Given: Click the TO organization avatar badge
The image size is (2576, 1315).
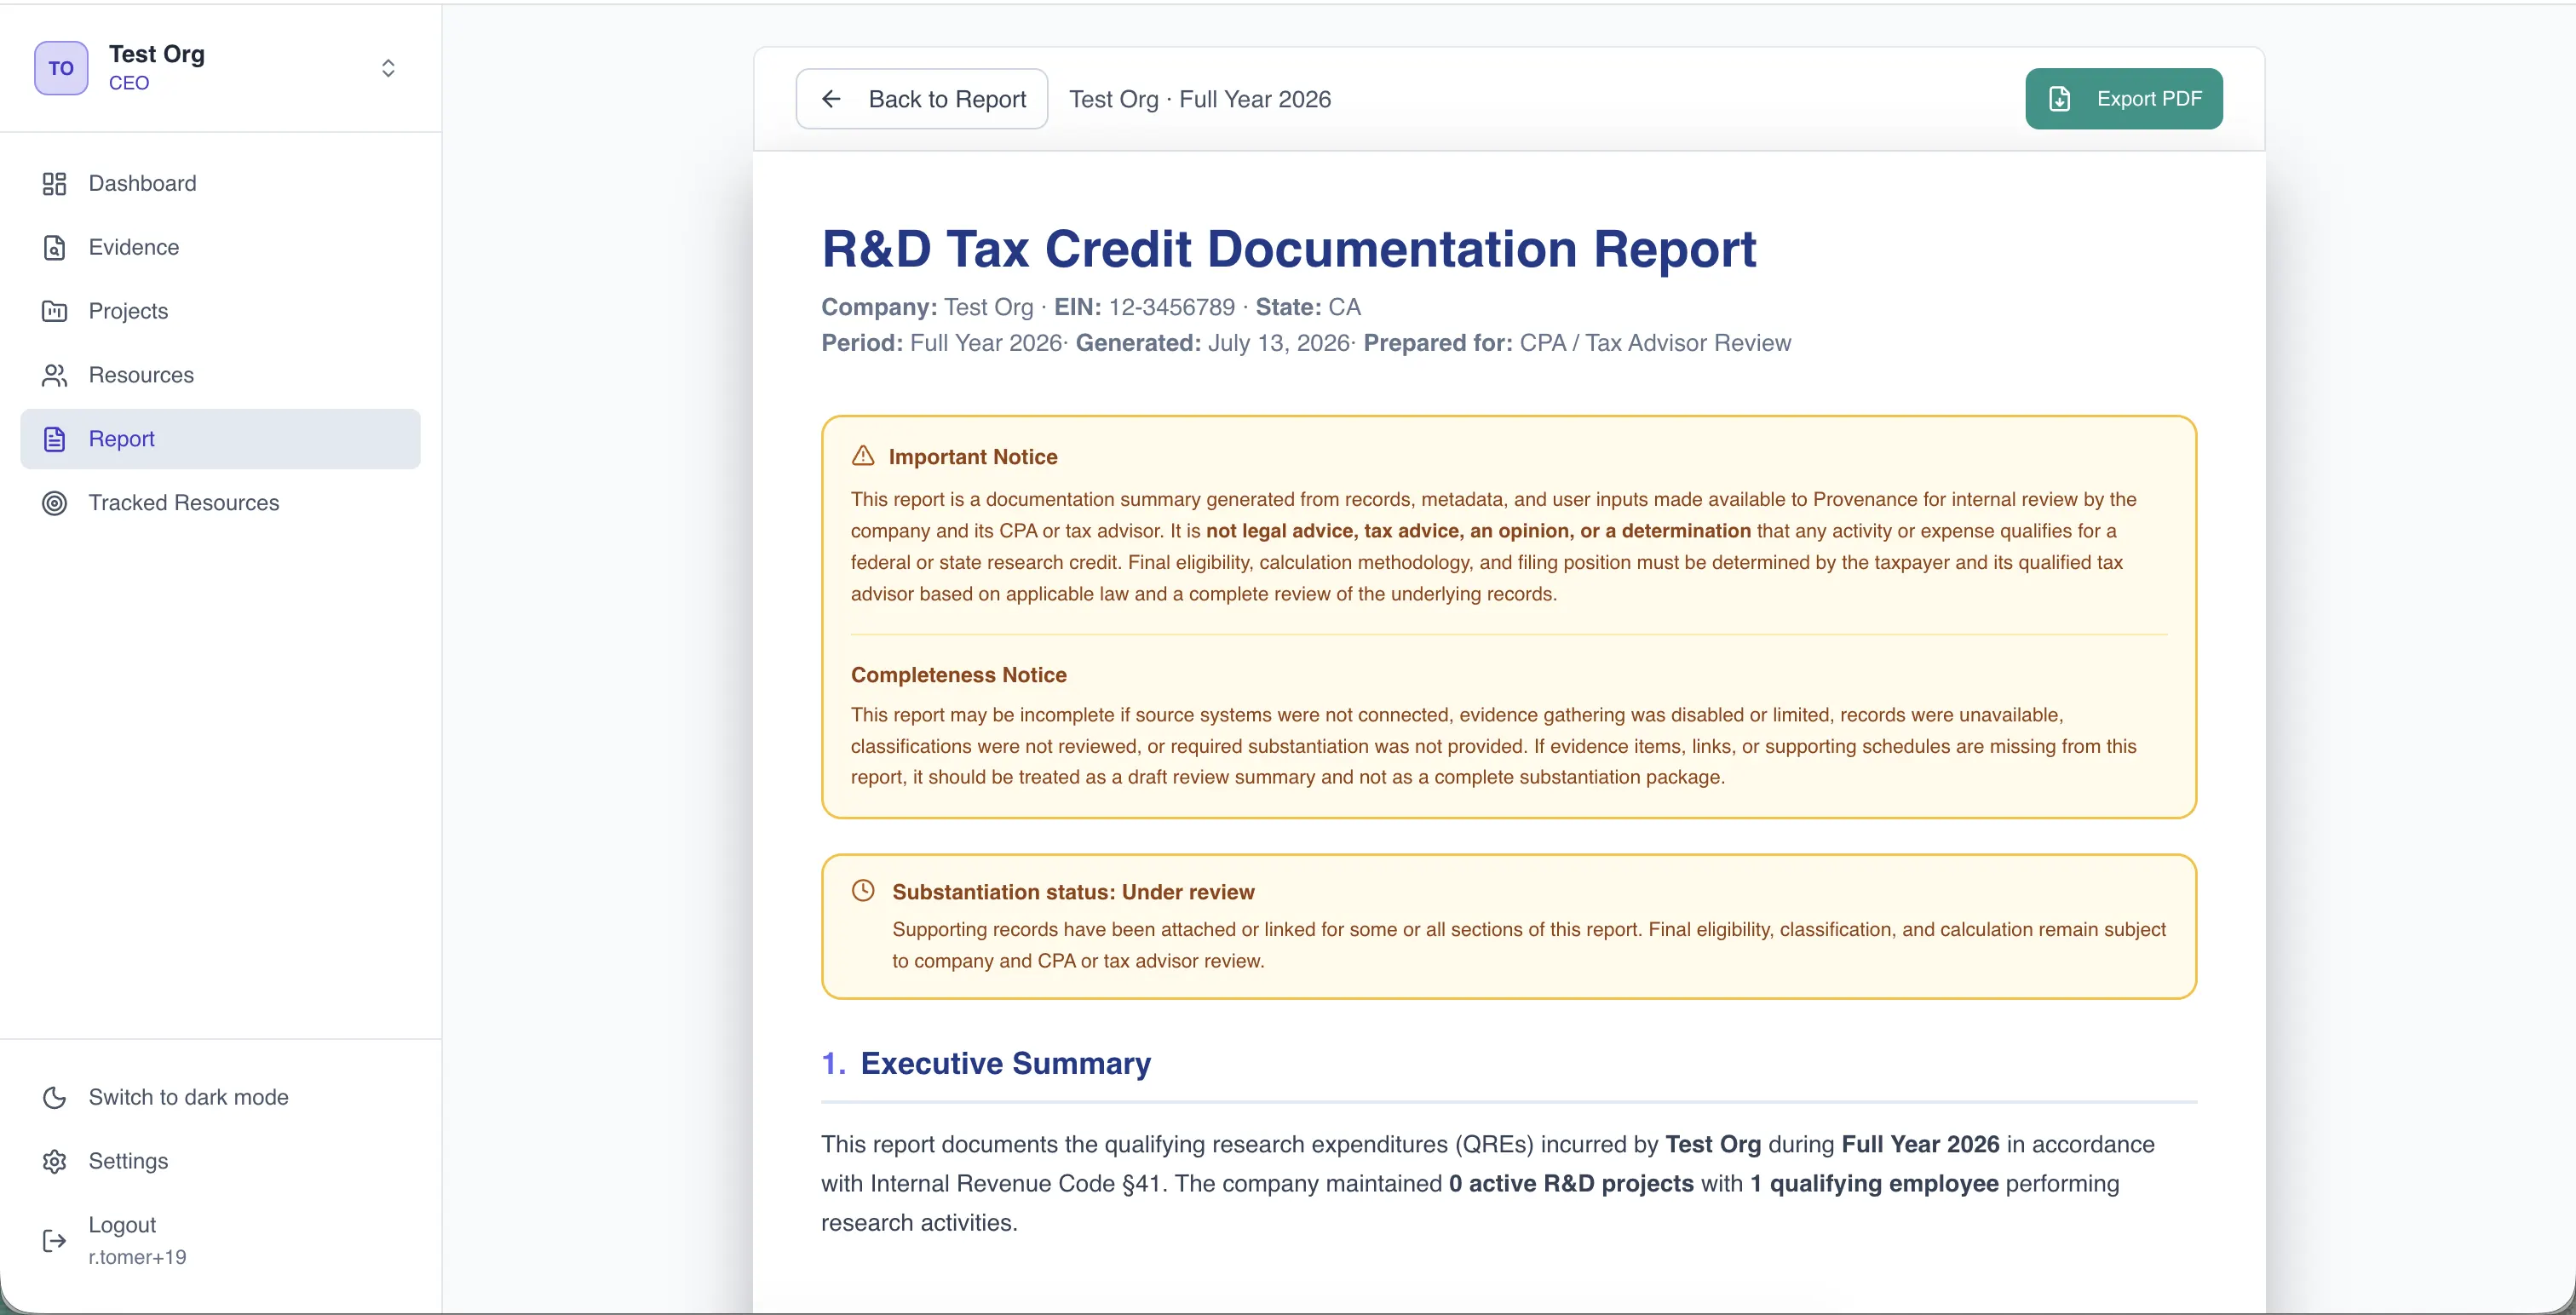Looking at the screenshot, I should click(x=61, y=68).
